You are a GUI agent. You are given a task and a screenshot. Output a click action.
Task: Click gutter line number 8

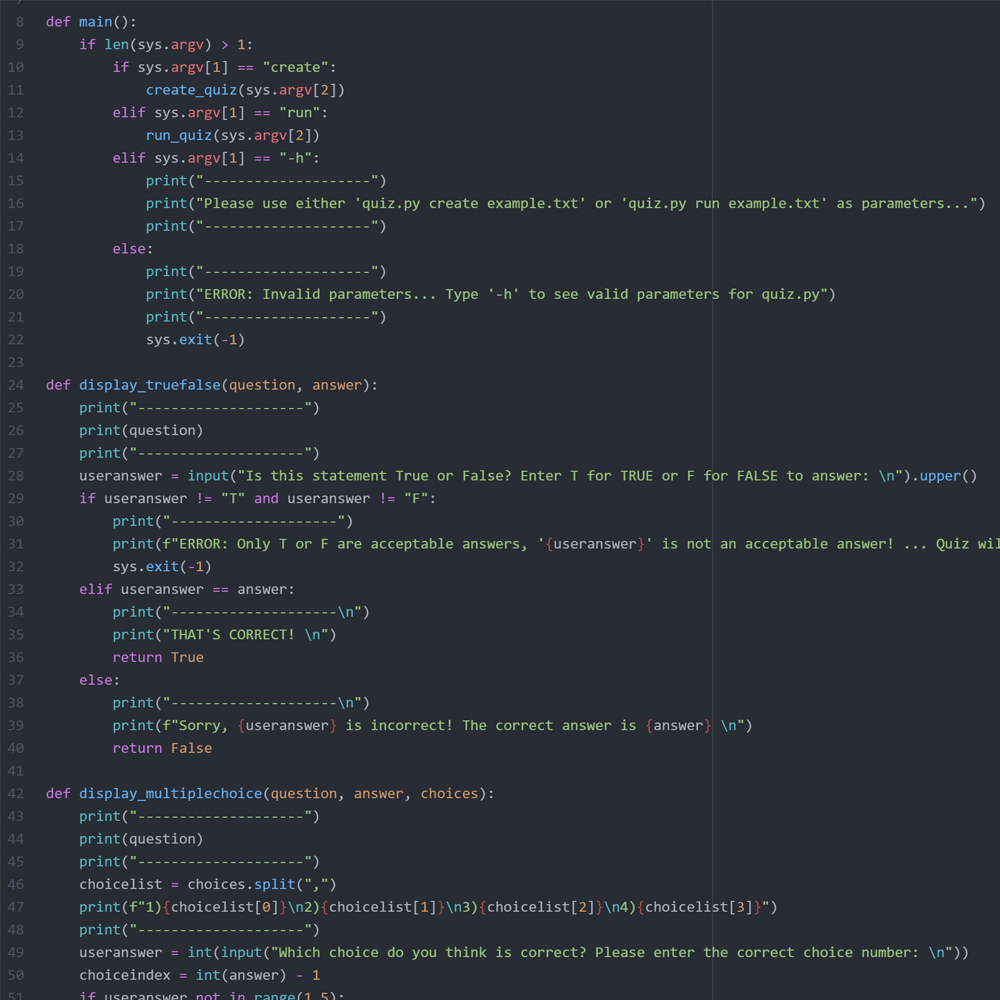coord(20,22)
